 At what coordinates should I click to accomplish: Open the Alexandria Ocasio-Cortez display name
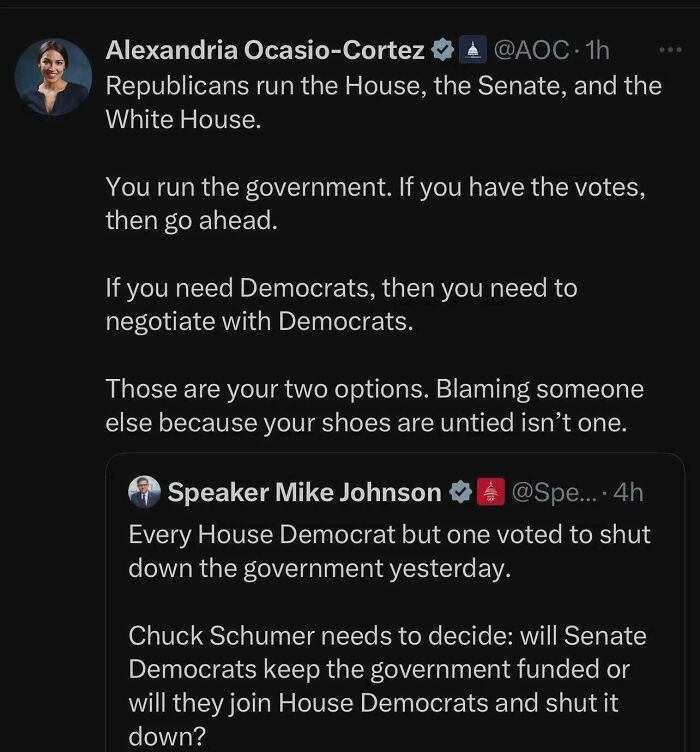(x=265, y=50)
